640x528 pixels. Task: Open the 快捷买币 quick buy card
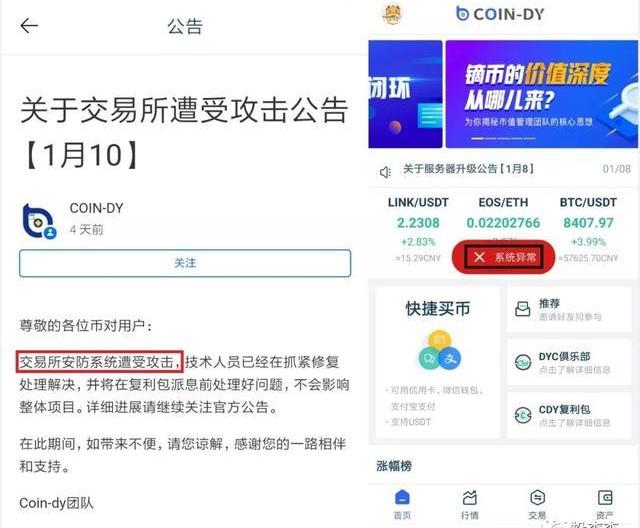coord(437,362)
